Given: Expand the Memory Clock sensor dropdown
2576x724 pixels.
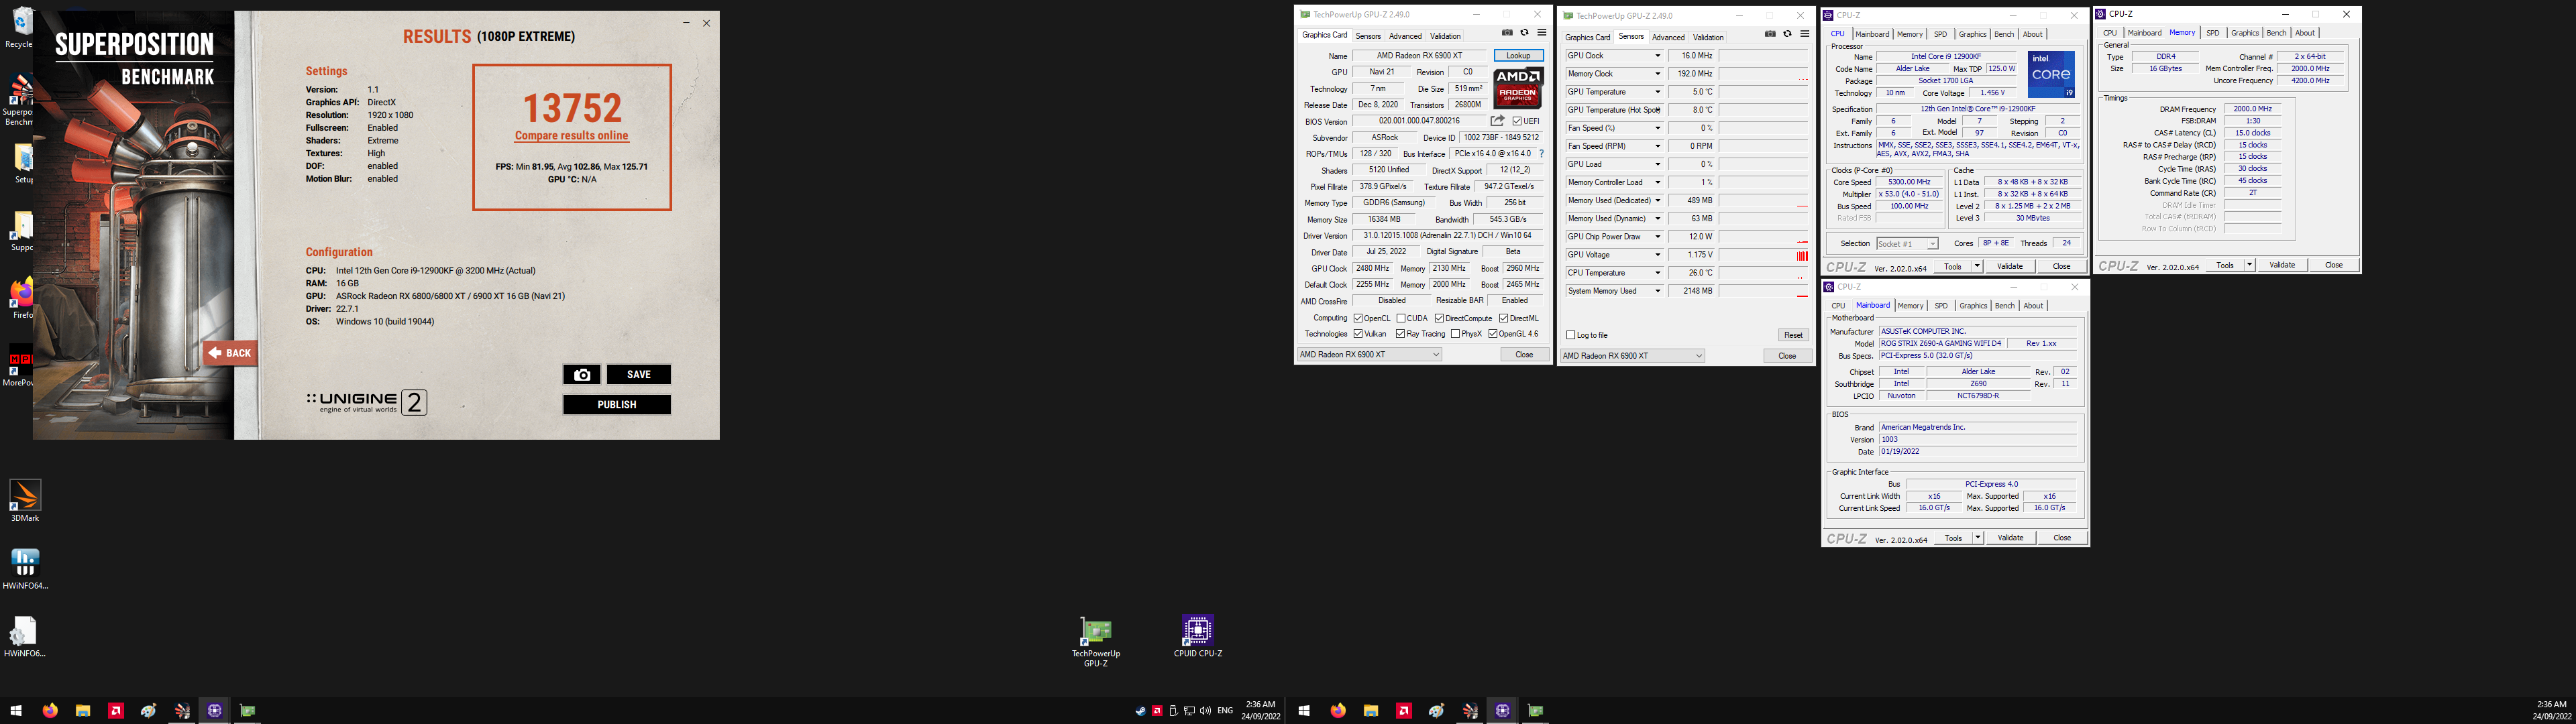Looking at the screenshot, I should [1658, 74].
